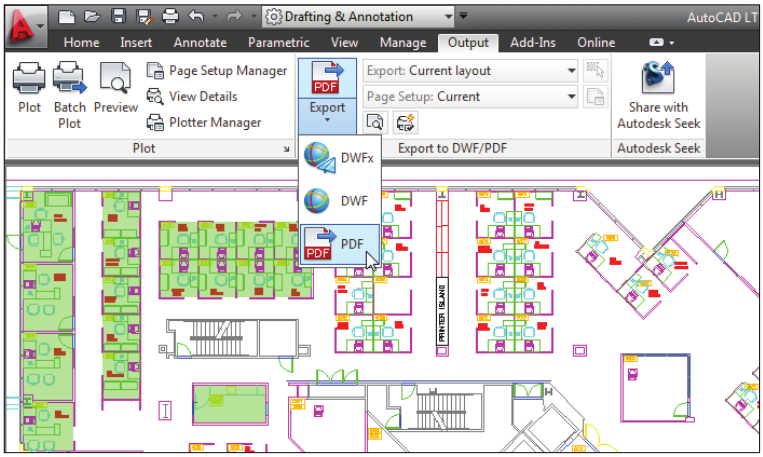Undo the last action
The image size is (763, 457).
pyautogui.click(x=197, y=17)
